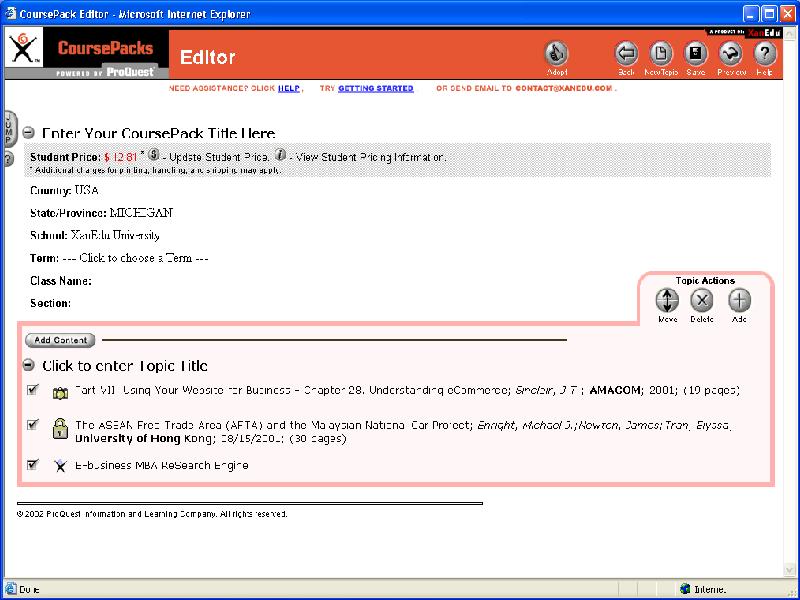Click the Adopt icon in header
800x600 pixels.
[557, 54]
